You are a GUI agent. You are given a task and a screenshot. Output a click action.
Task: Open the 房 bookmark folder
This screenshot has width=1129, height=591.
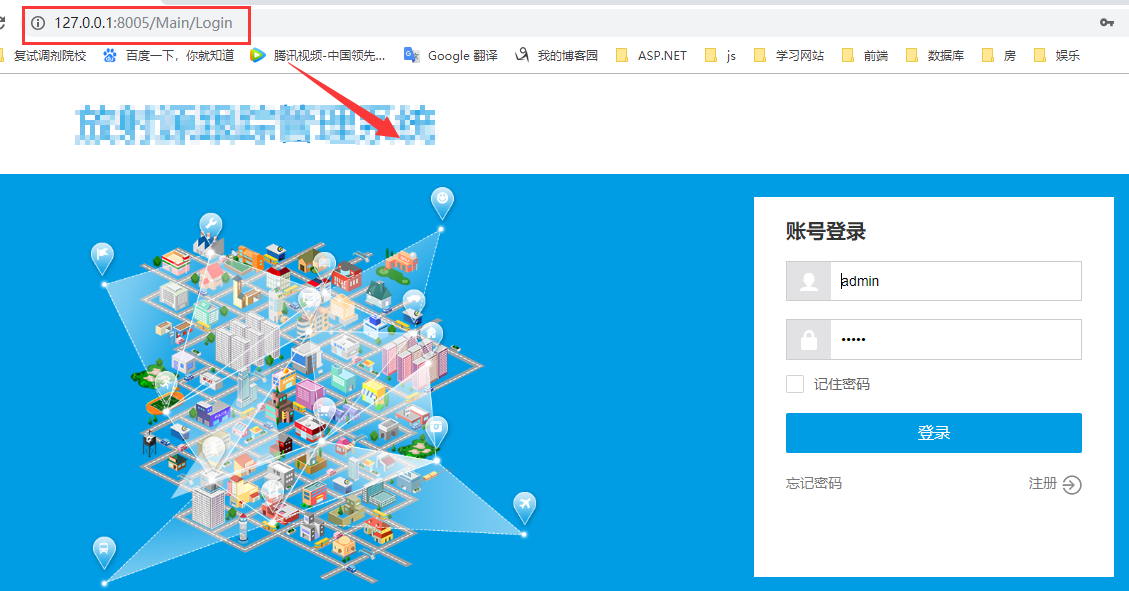[x=999, y=55]
